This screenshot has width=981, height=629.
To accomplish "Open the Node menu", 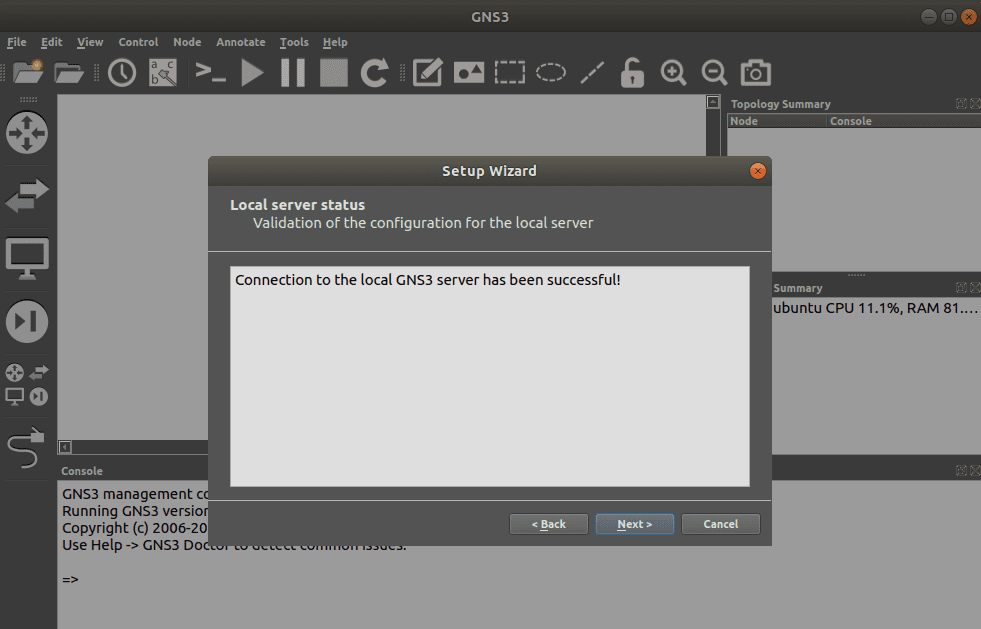I will tap(187, 42).
